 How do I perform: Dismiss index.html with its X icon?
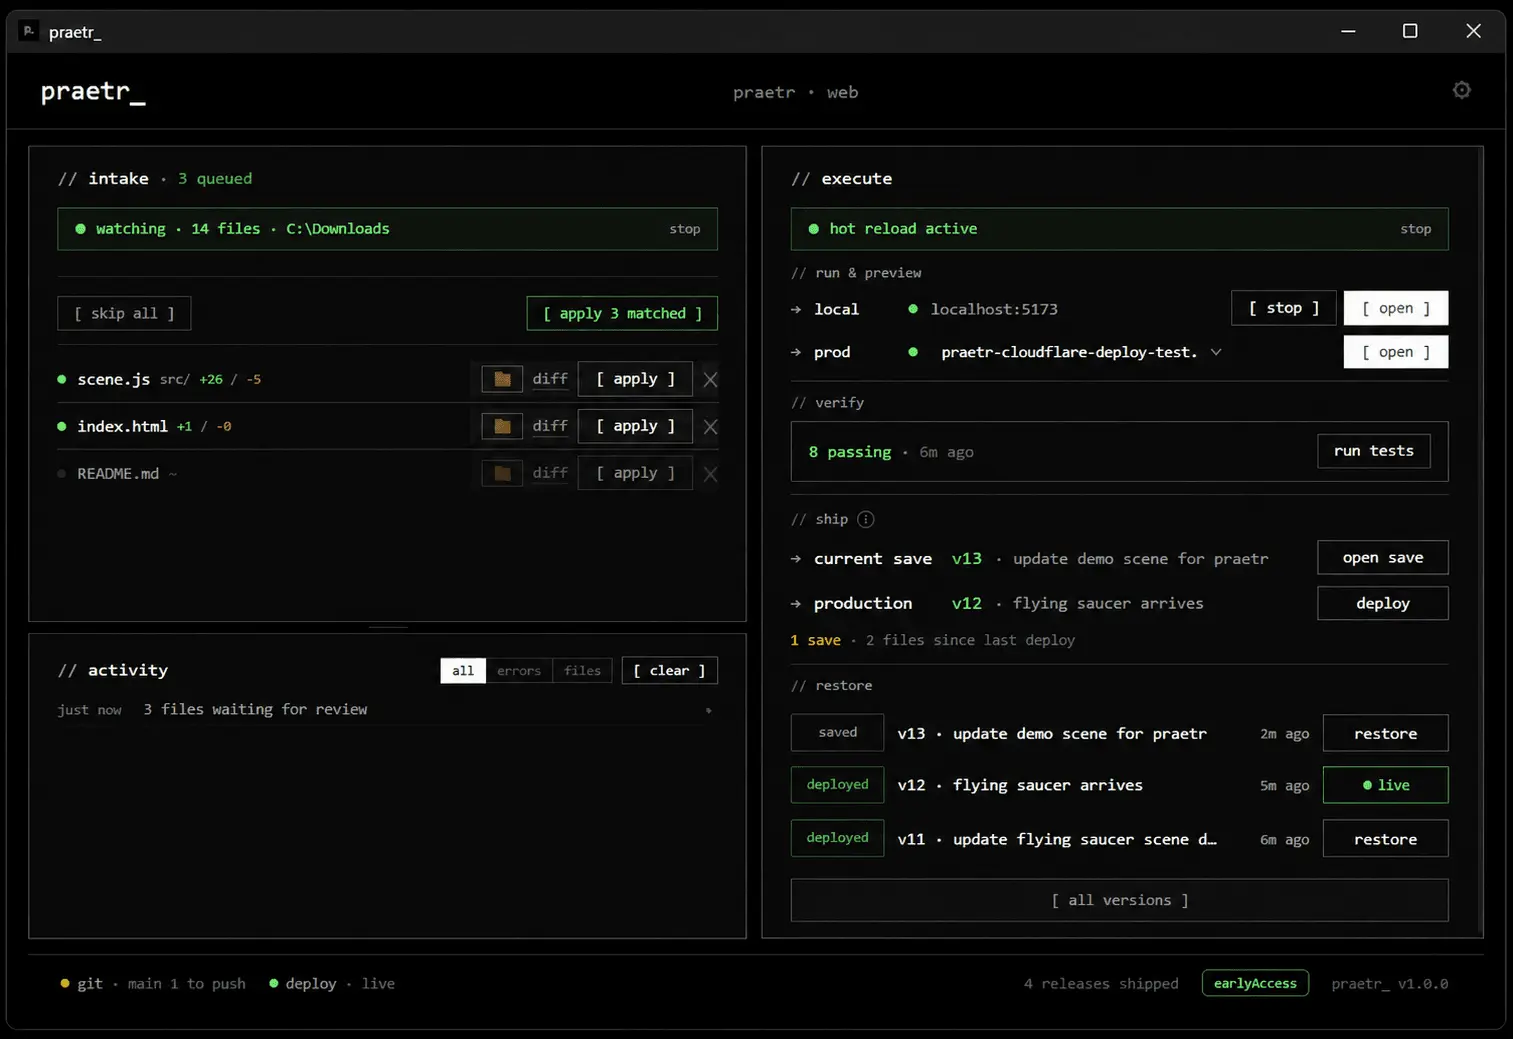[x=710, y=427]
